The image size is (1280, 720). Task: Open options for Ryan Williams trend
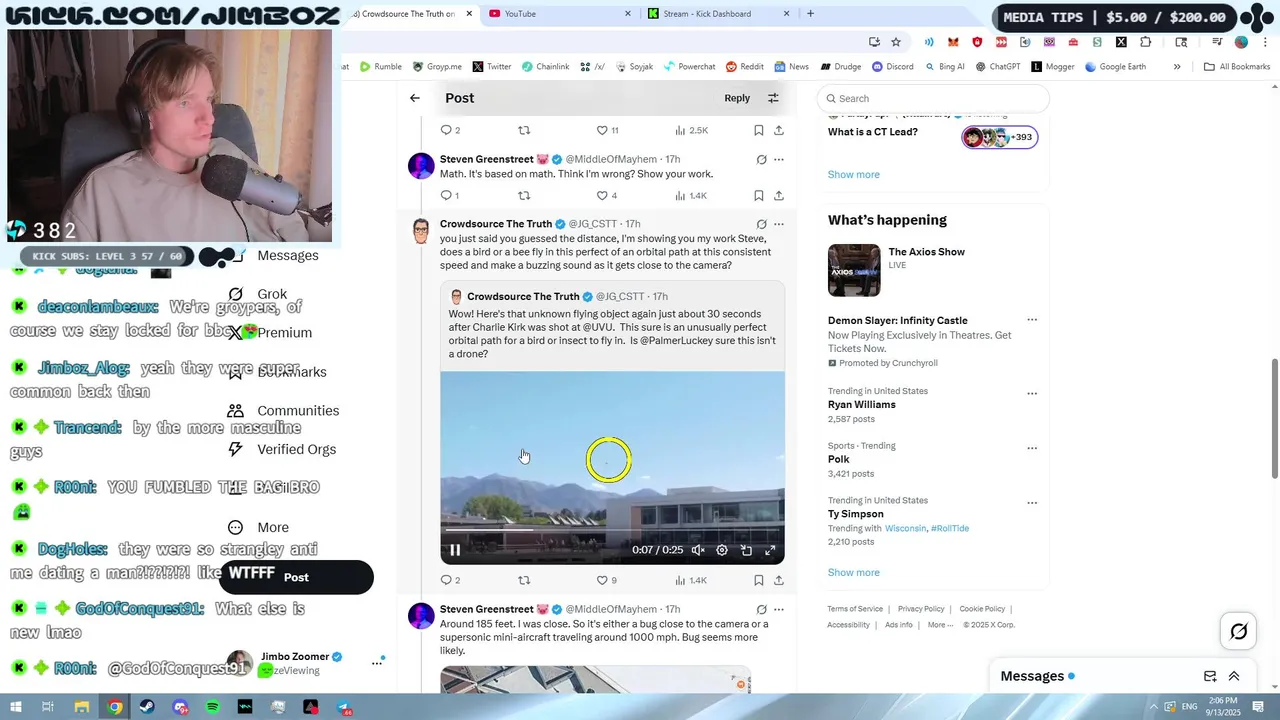pyautogui.click(x=1032, y=393)
